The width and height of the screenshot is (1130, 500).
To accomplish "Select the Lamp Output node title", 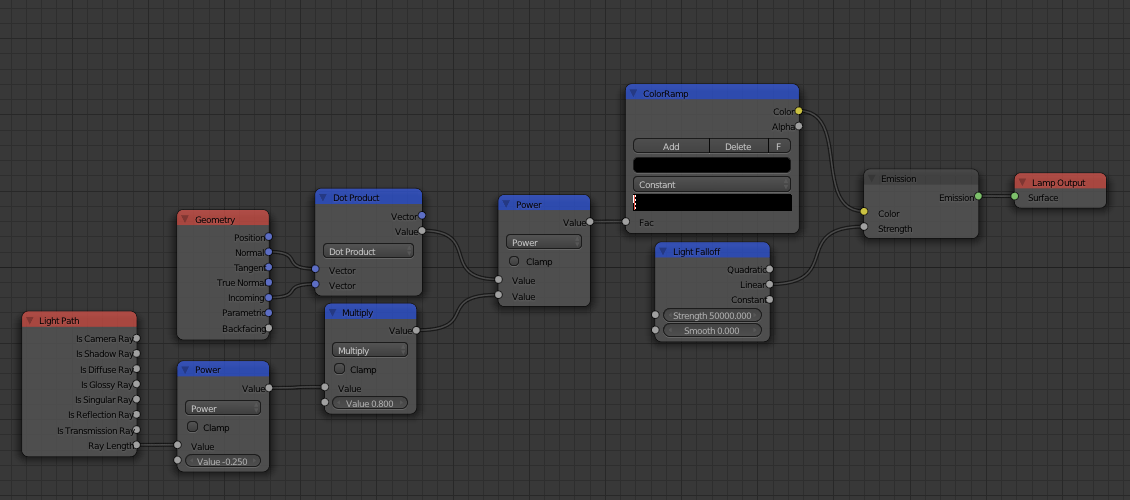I will tap(1059, 182).
